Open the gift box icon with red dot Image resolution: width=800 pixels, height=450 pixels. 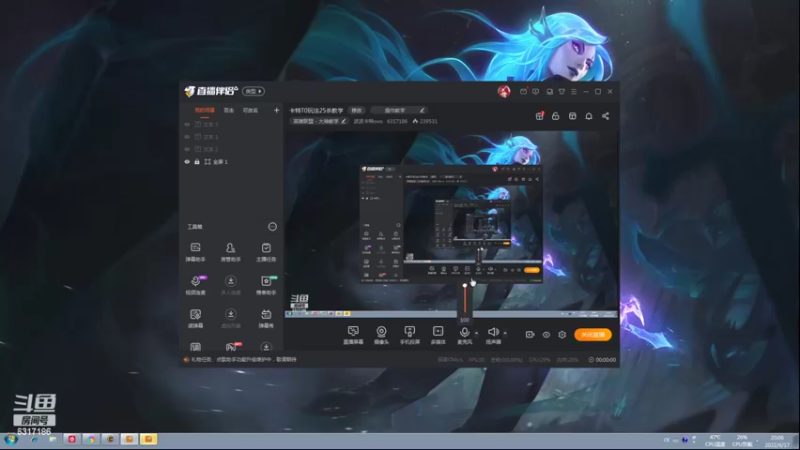pos(539,116)
